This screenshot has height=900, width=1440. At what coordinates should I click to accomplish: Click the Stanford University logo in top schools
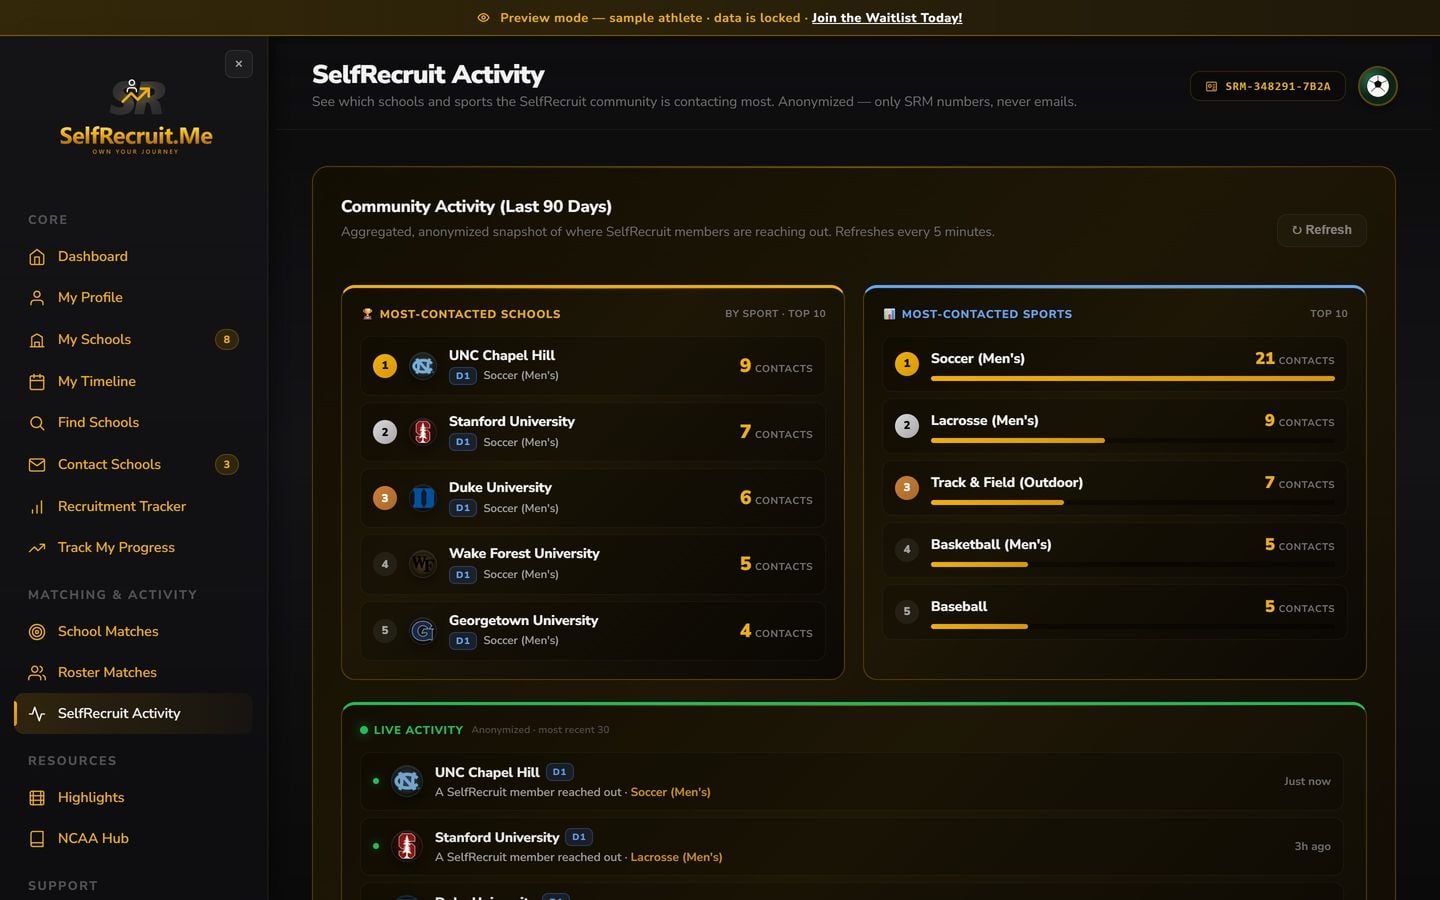423,432
